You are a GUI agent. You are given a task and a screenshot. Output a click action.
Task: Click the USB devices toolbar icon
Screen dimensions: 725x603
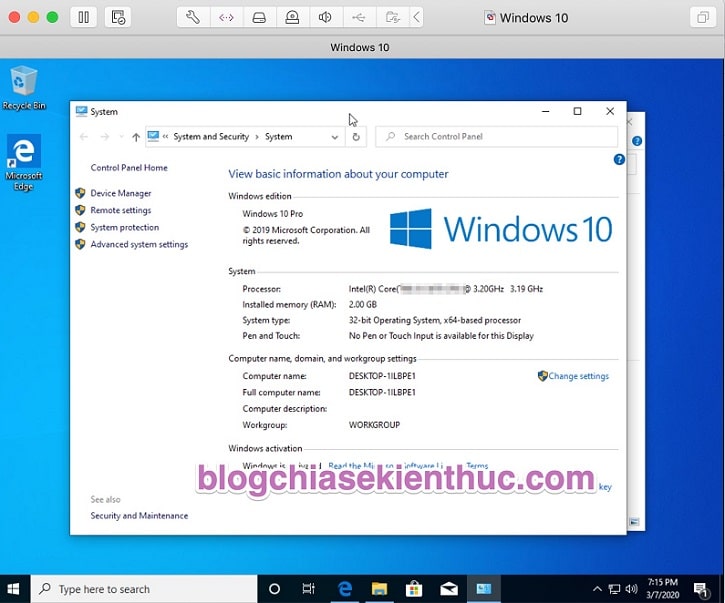pyautogui.click(x=359, y=18)
